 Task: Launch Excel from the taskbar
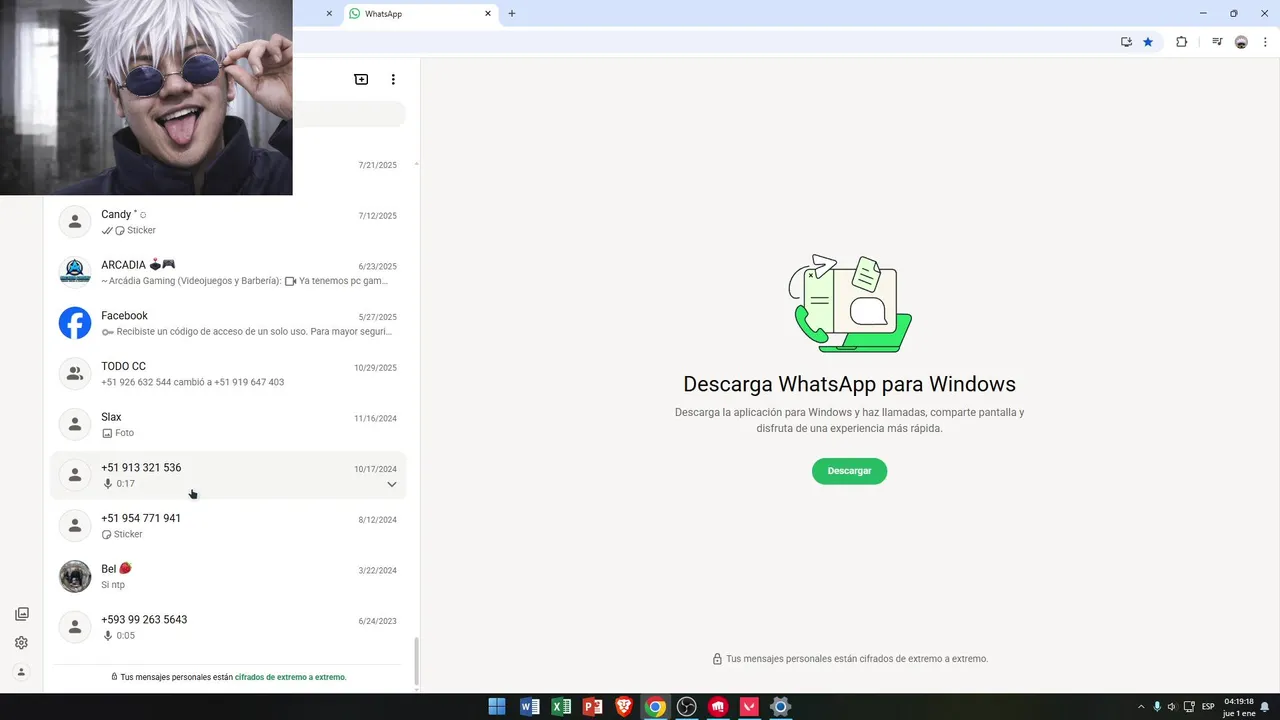coord(562,707)
